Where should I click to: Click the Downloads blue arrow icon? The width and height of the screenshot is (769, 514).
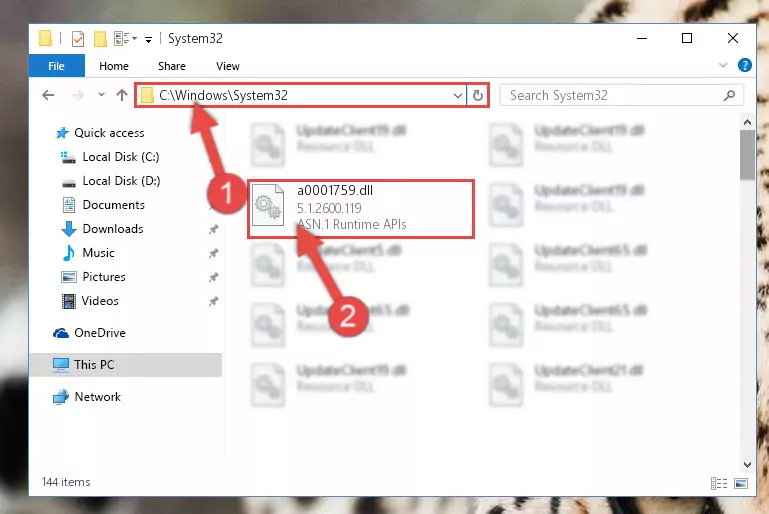69,229
